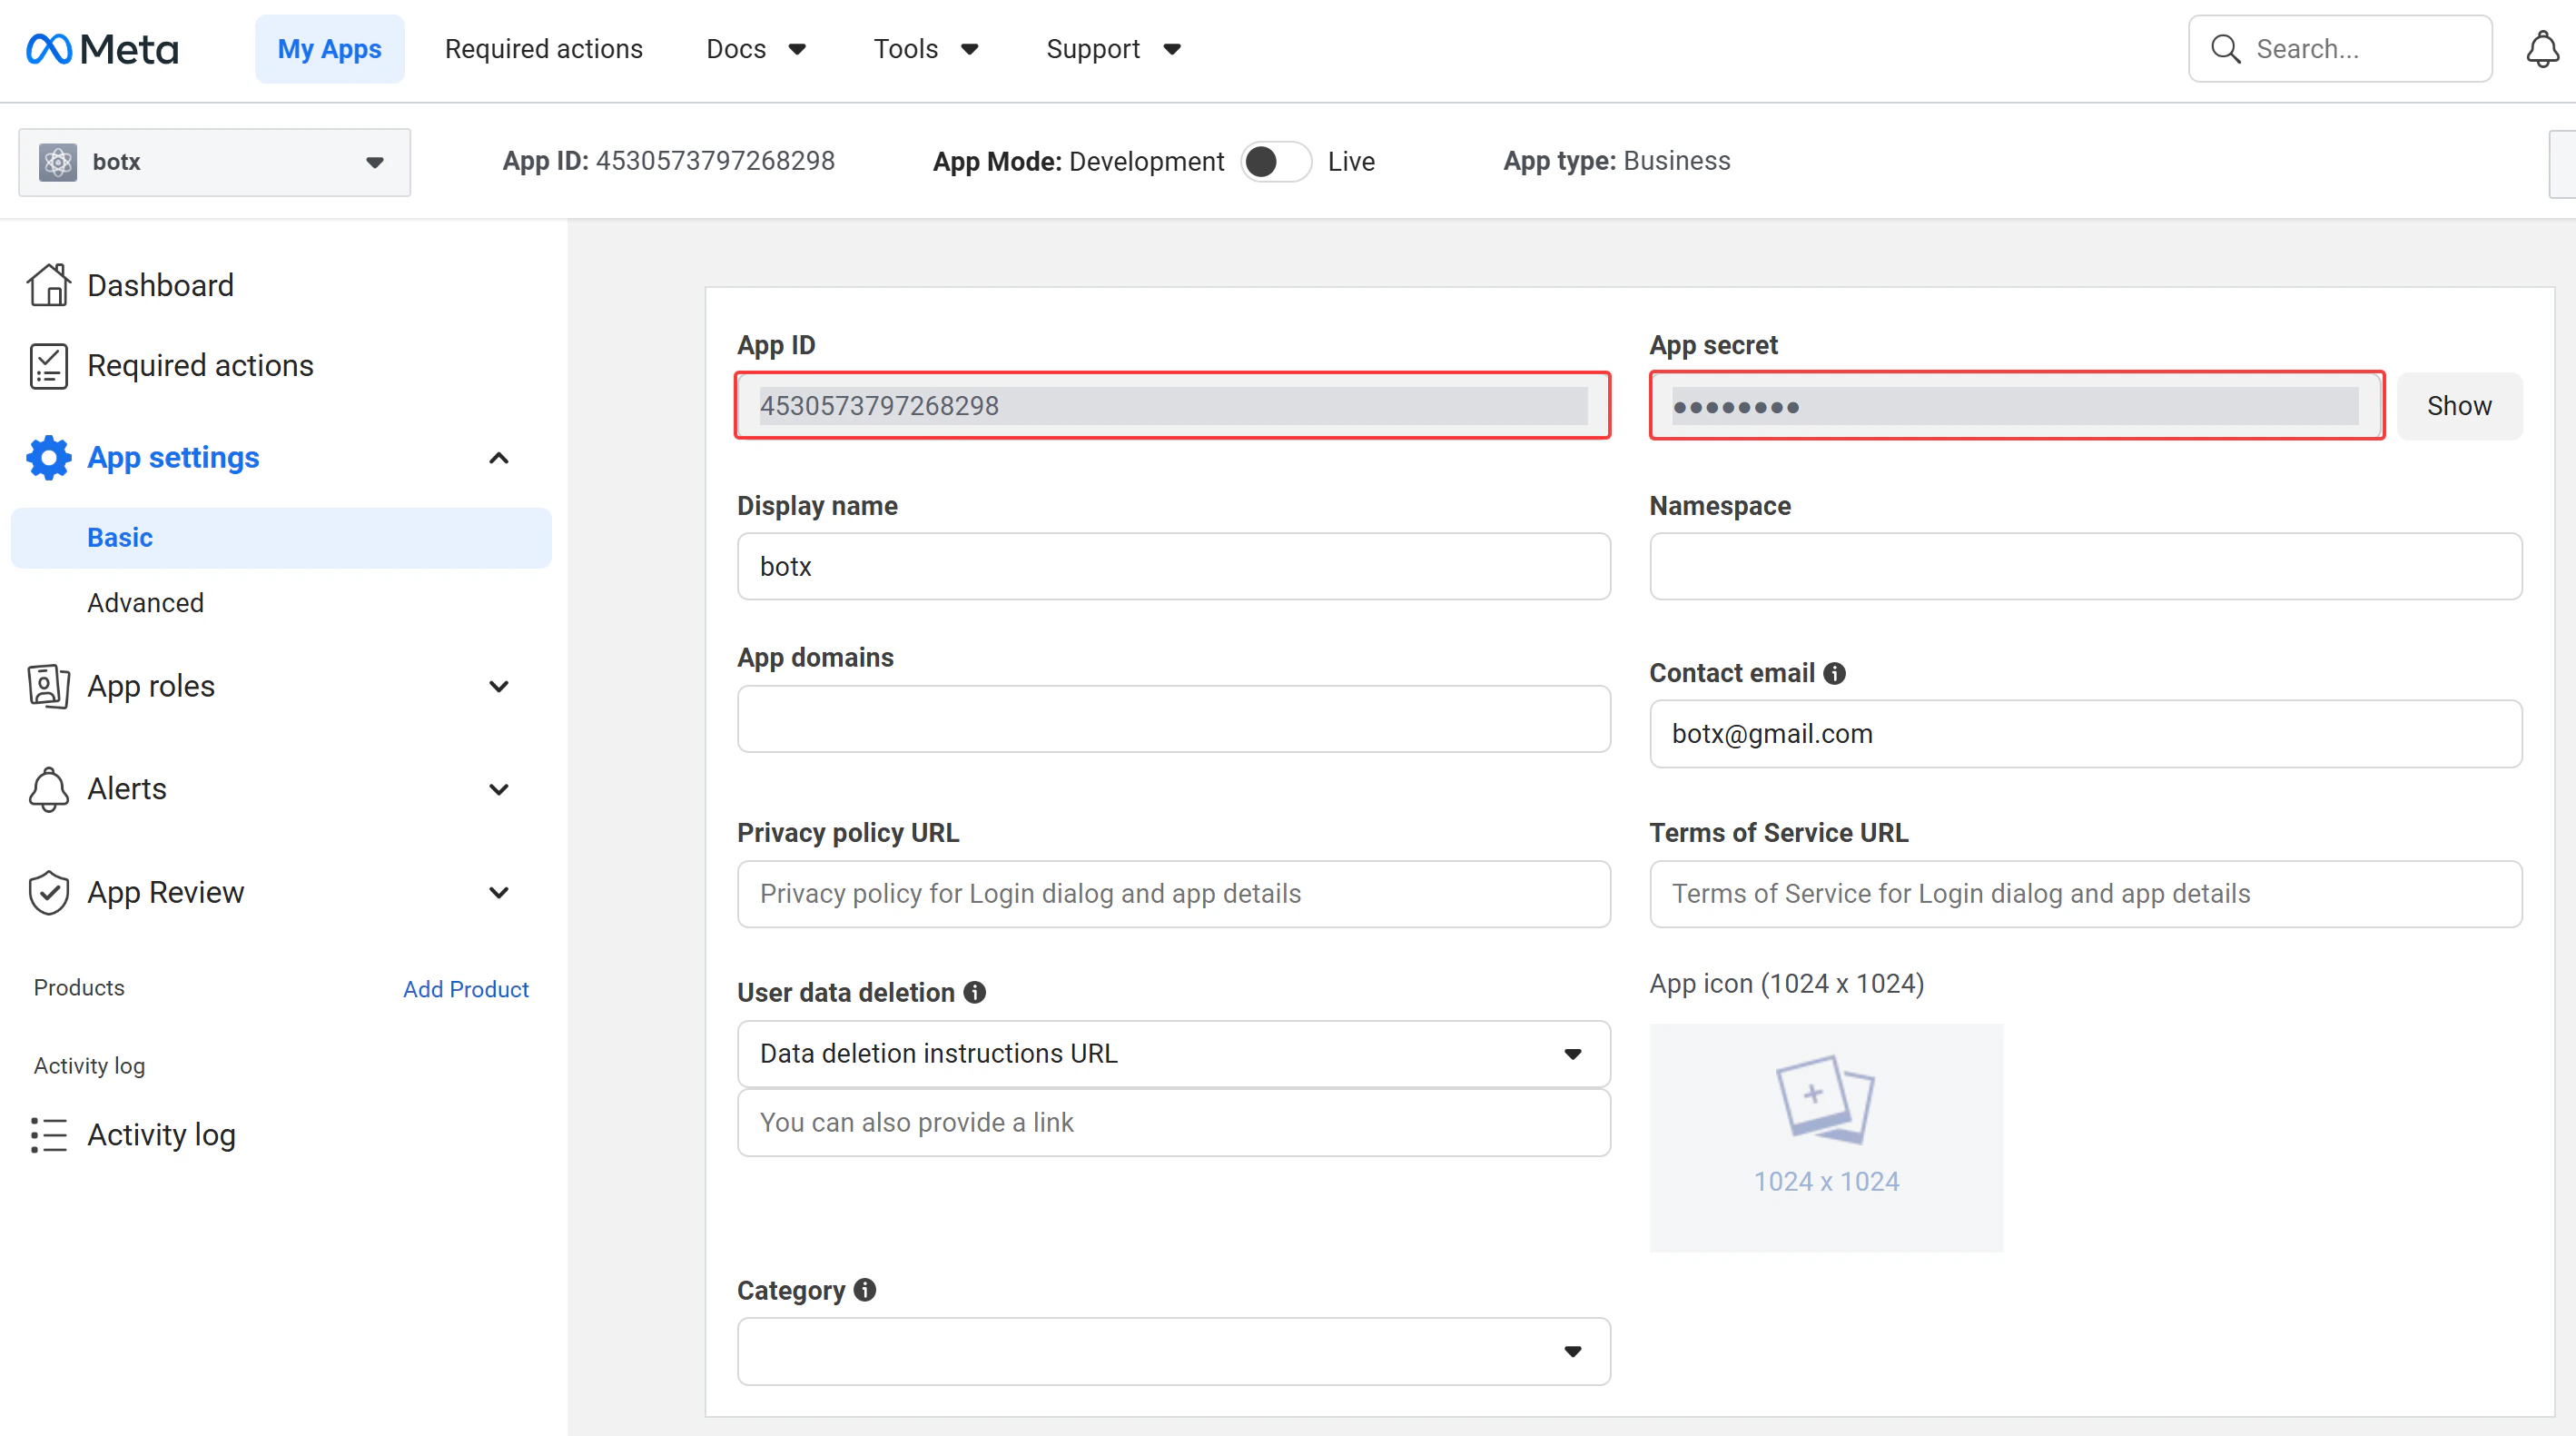Open the botx app selector dropdown
Viewport: 2576px width, 1436px height.
214,162
